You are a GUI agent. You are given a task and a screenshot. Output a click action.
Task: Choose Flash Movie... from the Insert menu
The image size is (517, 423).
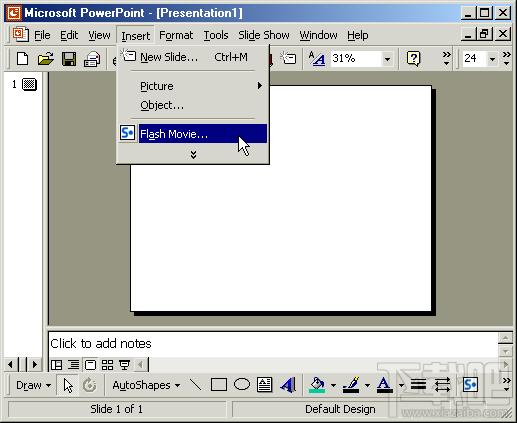[193, 134]
